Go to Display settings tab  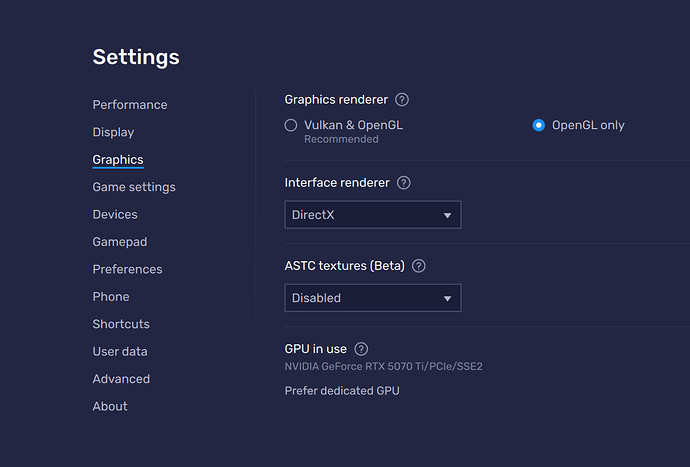pos(113,132)
